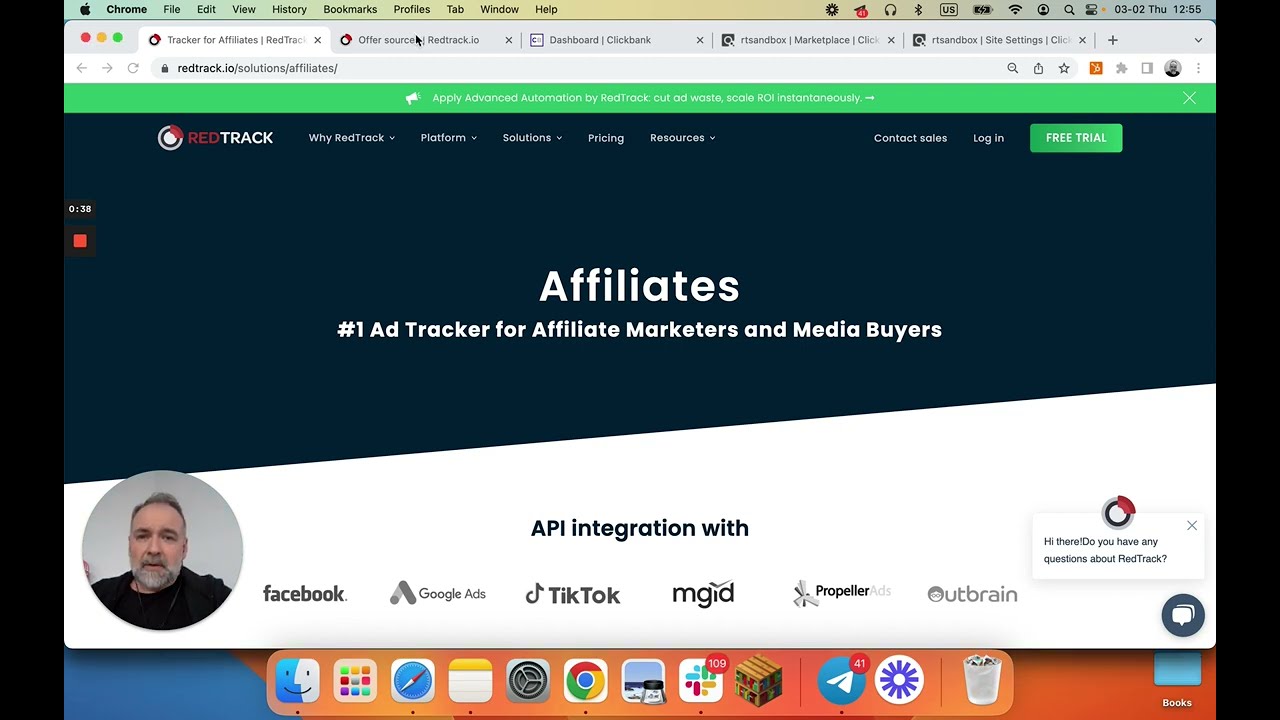The width and height of the screenshot is (1280, 720).
Task: Open the Chrome extensions puzzle icon
Action: 1121,68
